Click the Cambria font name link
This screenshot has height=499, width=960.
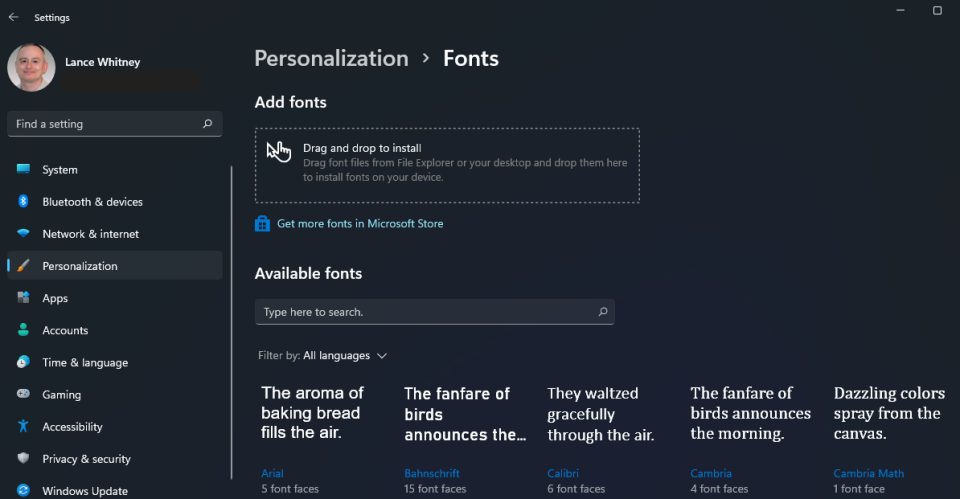pos(711,473)
